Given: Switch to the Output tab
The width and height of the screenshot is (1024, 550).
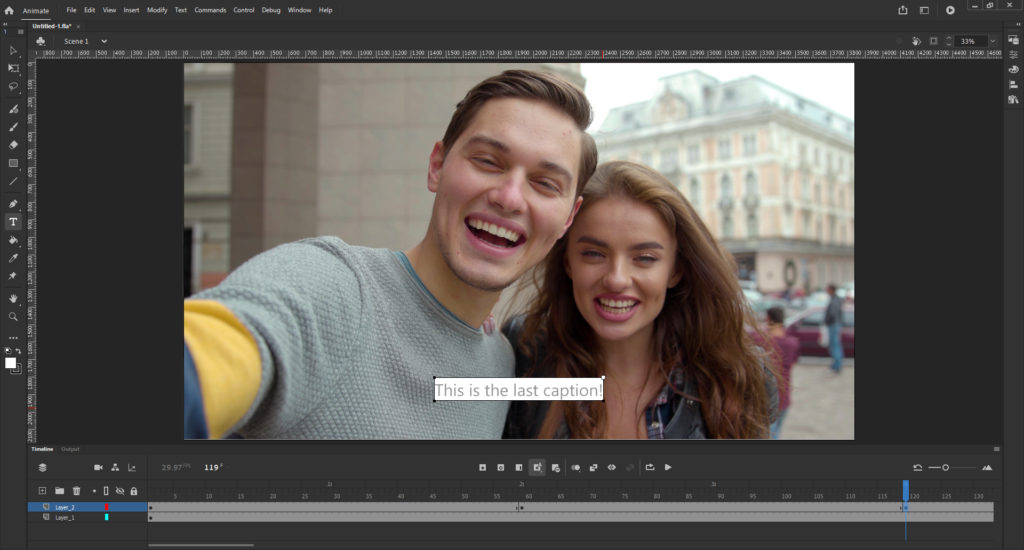Looking at the screenshot, I should click(70, 449).
